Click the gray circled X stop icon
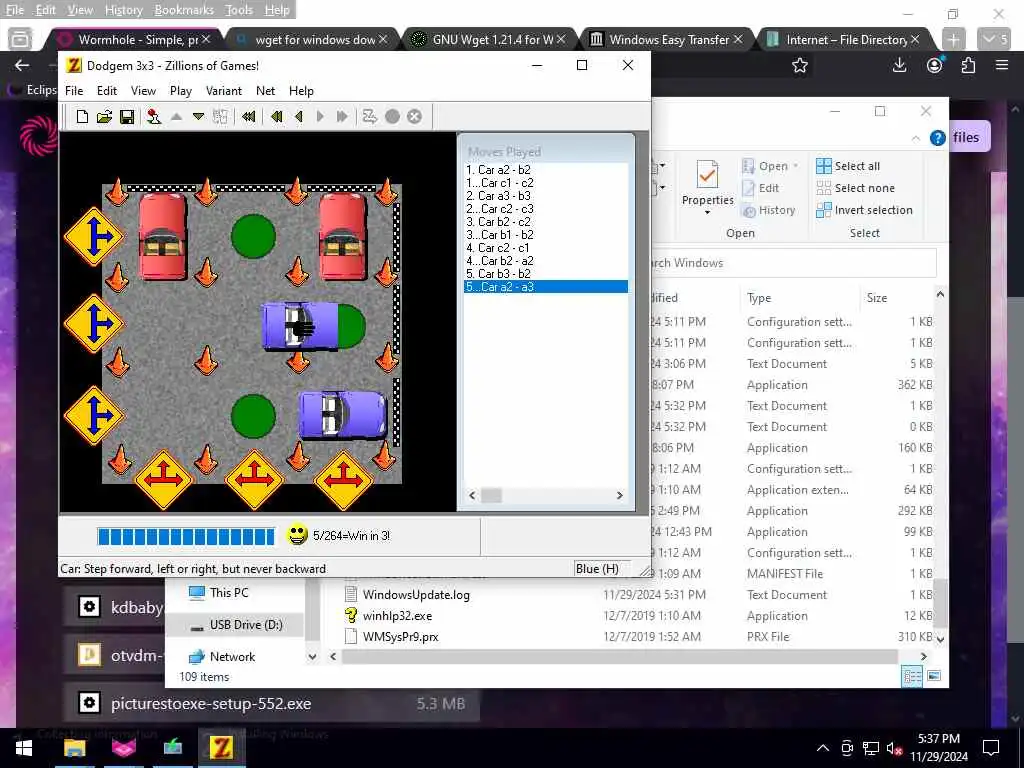This screenshot has width=1024, height=768. [415, 117]
